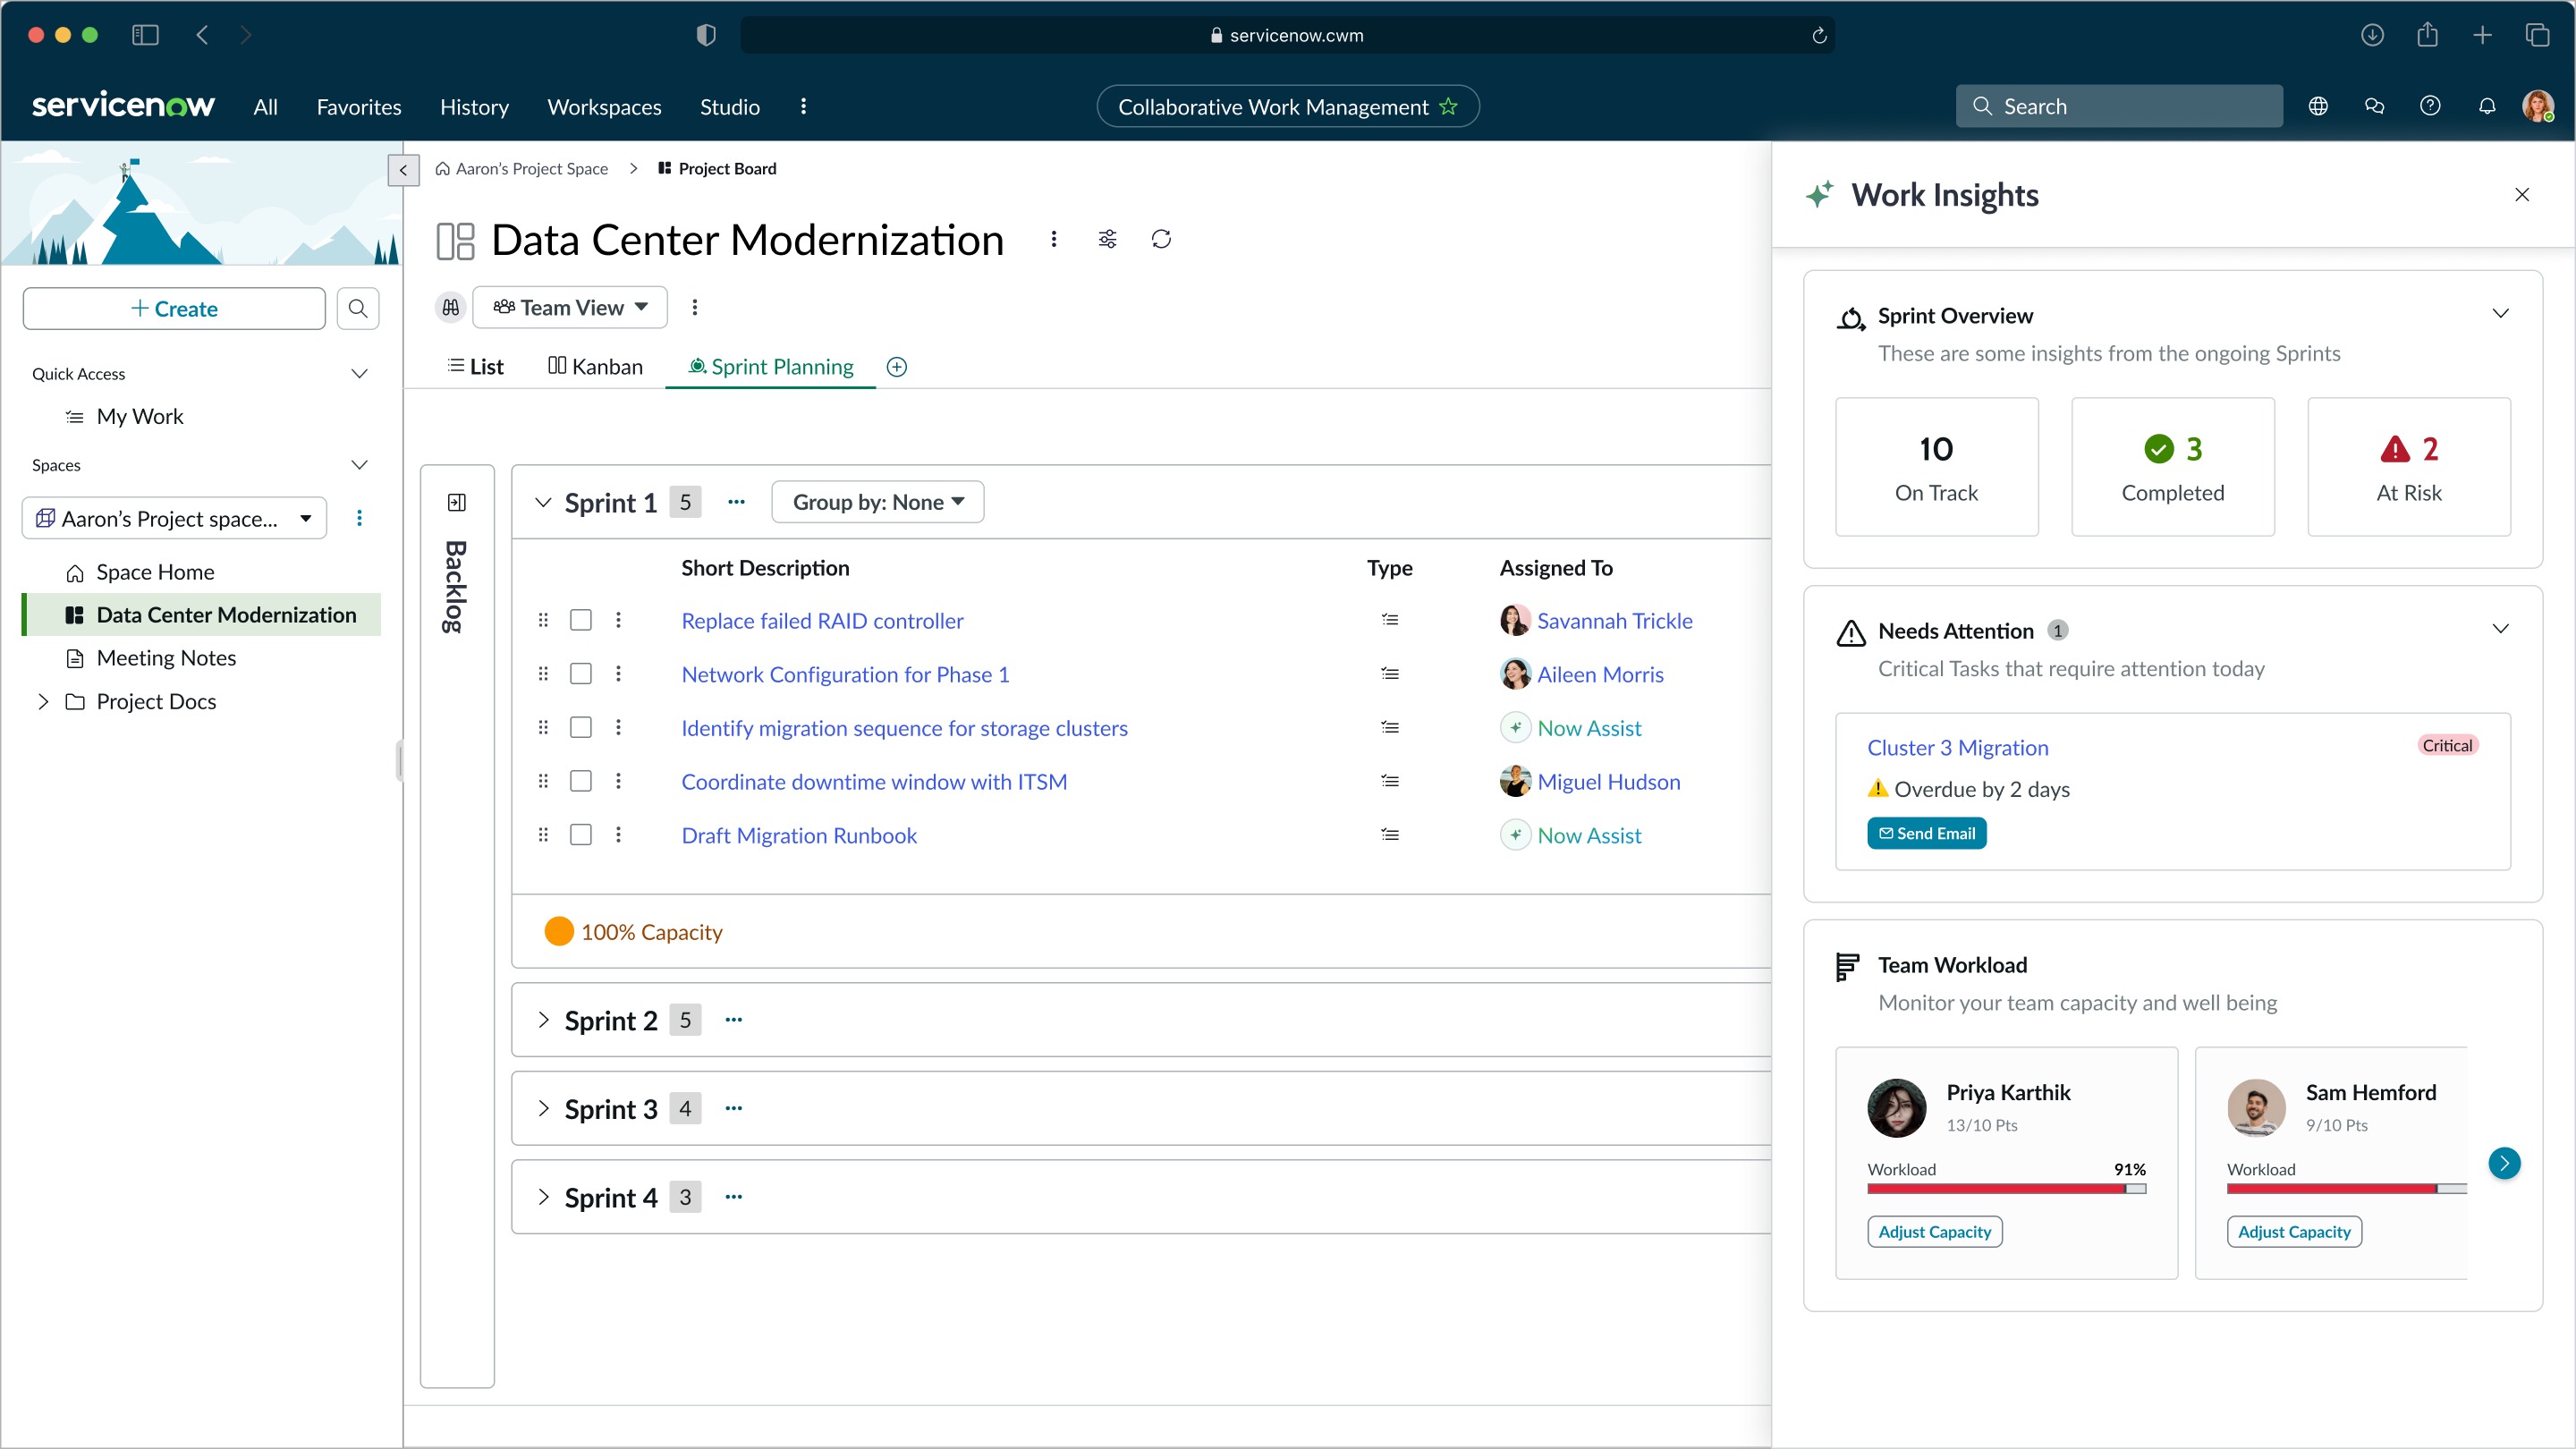Open Sprint 3 ellipsis options
Screen dimensions: 2576x1449
click(x=734, y=1109)
